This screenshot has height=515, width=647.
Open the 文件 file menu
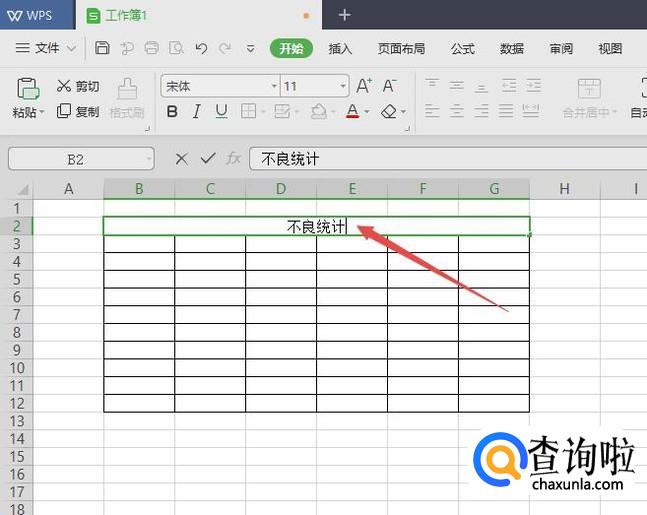coord(45,48)
